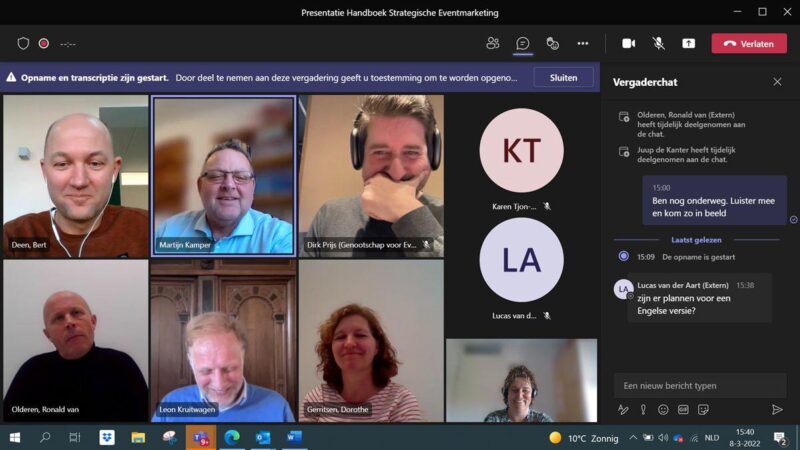Click the self-view video in bottom corner
This screenshot has height=450, width=800.
pos(521,380)
